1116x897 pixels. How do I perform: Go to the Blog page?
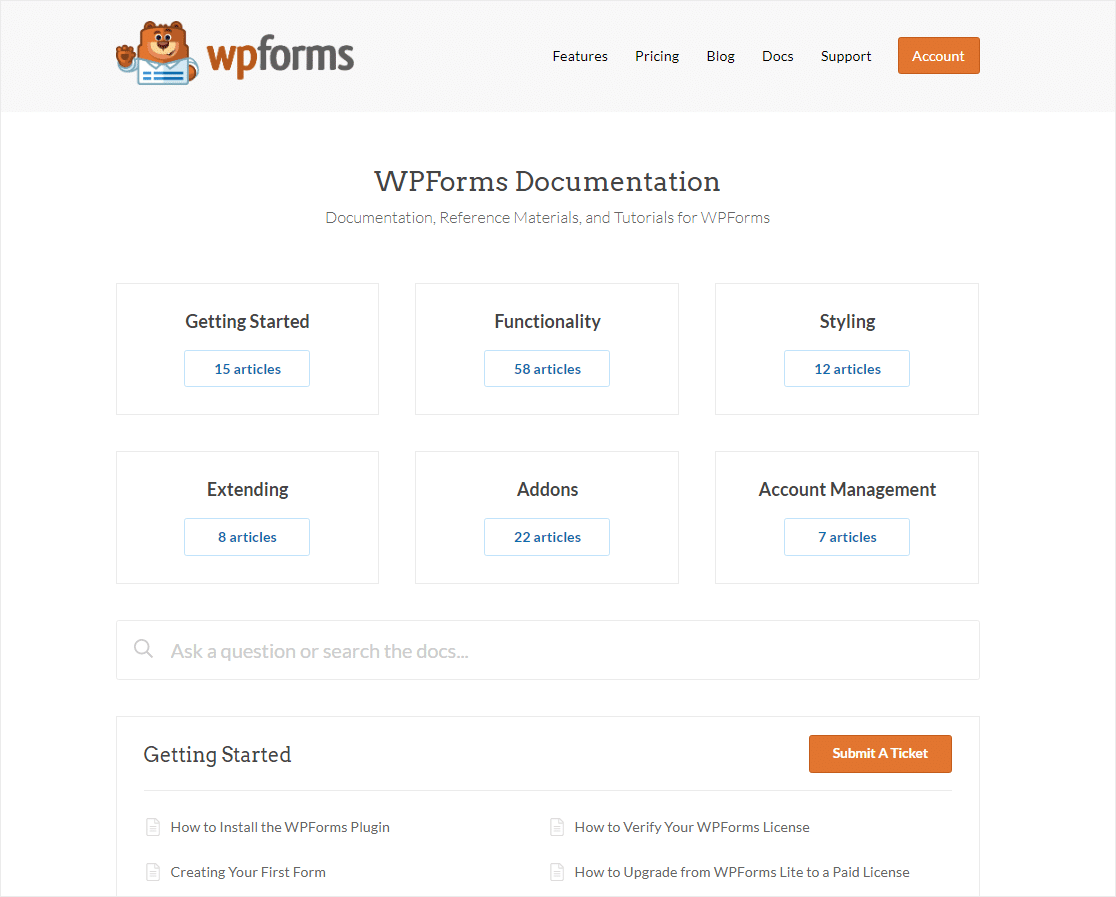pos(720,56)
